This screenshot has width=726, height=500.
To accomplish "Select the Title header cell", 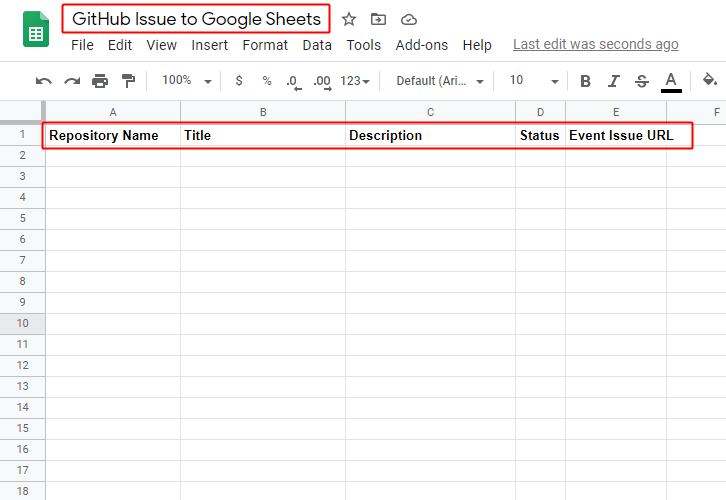I will click(x=263, y=135).
